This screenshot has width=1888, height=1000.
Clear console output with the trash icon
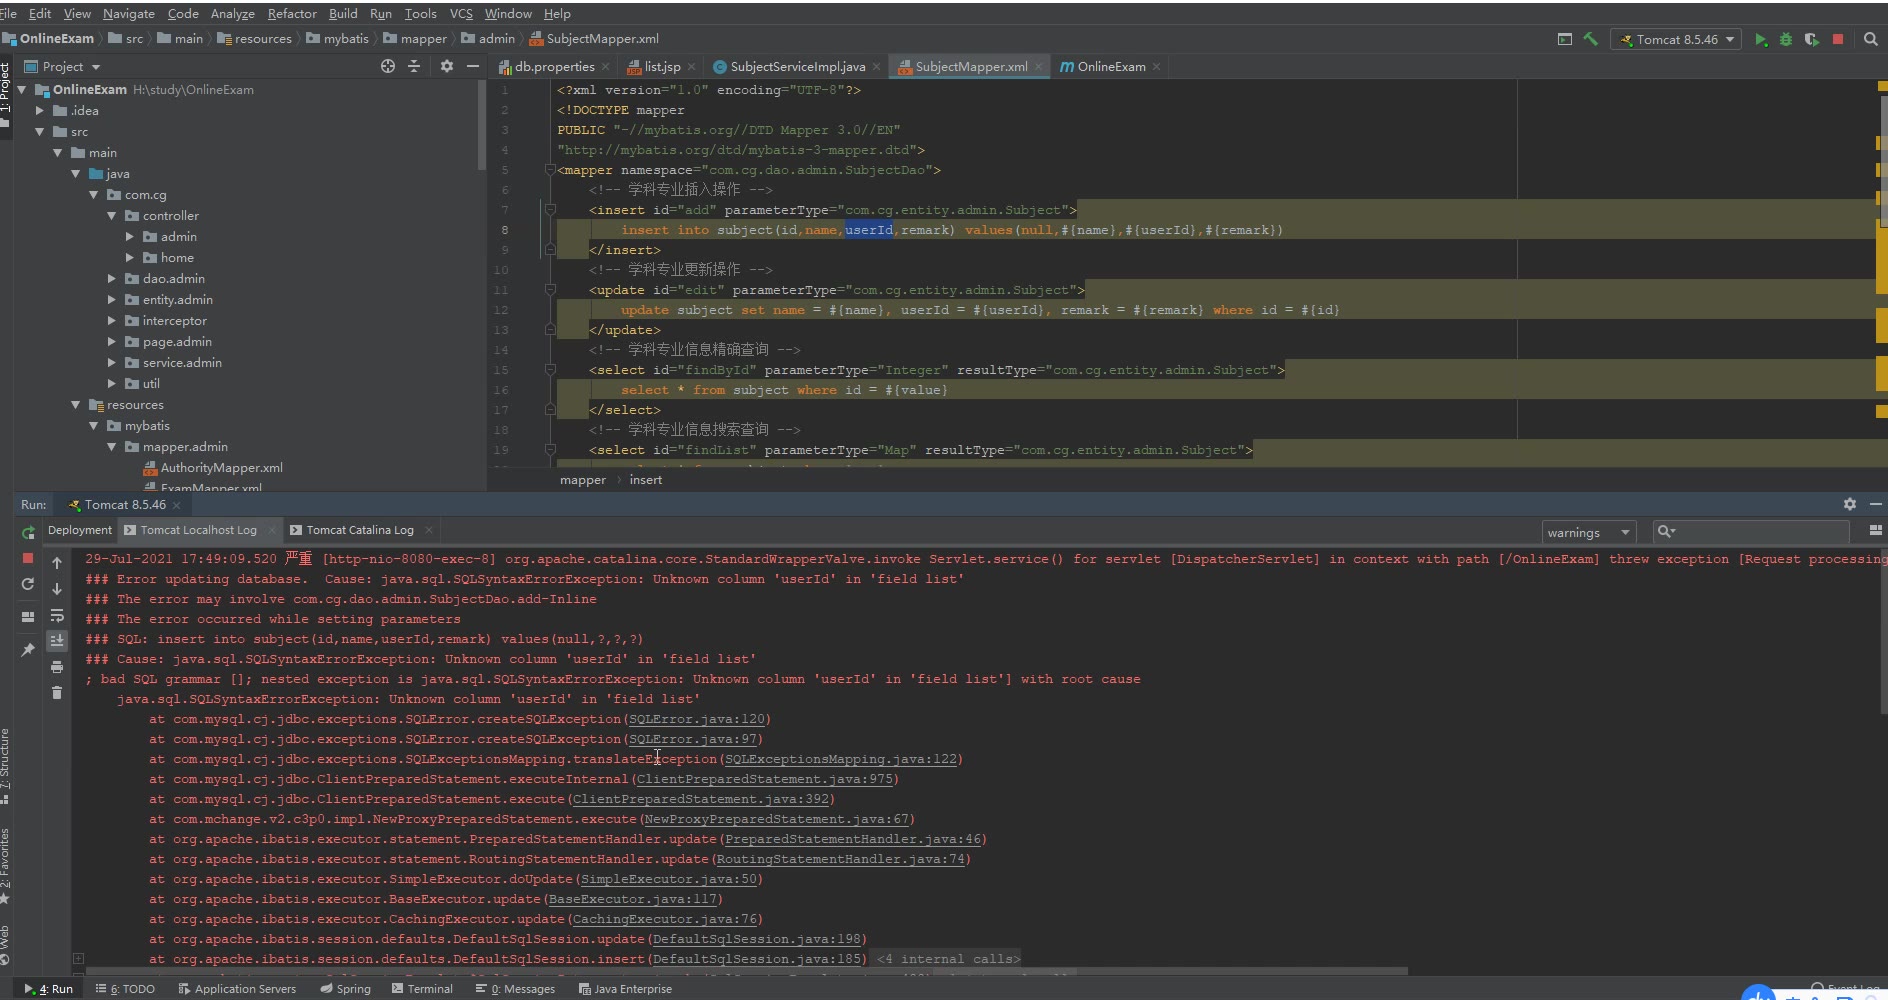tap(57, 692)
